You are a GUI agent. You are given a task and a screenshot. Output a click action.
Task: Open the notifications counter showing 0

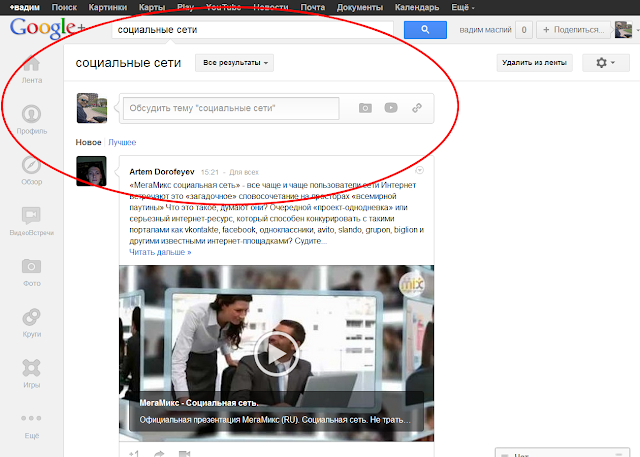coord(524,30)
